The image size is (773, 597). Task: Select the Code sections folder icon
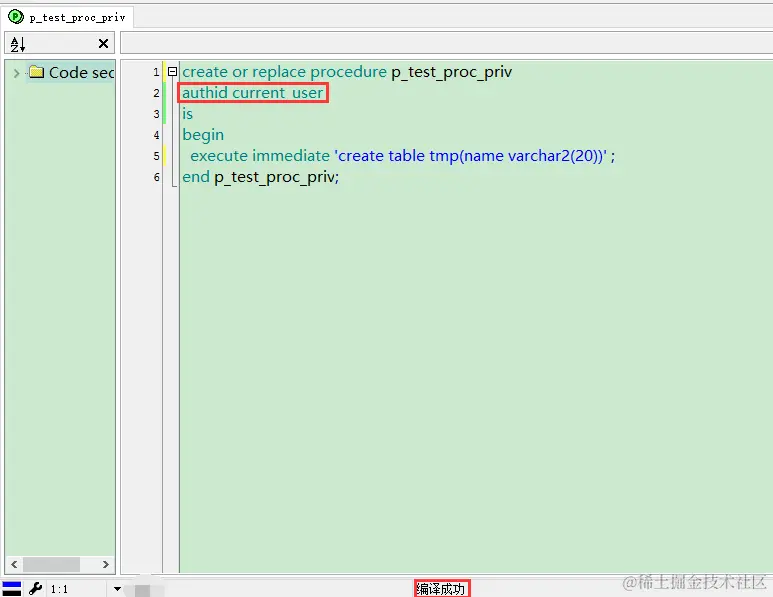click(36, 72)
